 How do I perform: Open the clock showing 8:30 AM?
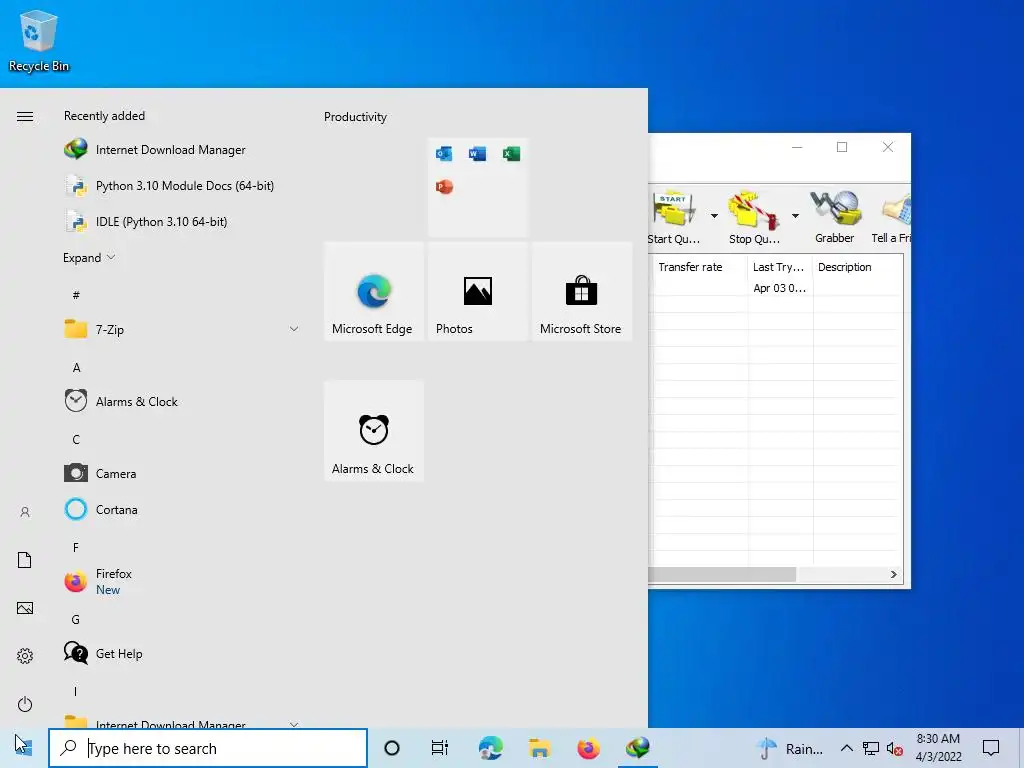tap(938, 748)
